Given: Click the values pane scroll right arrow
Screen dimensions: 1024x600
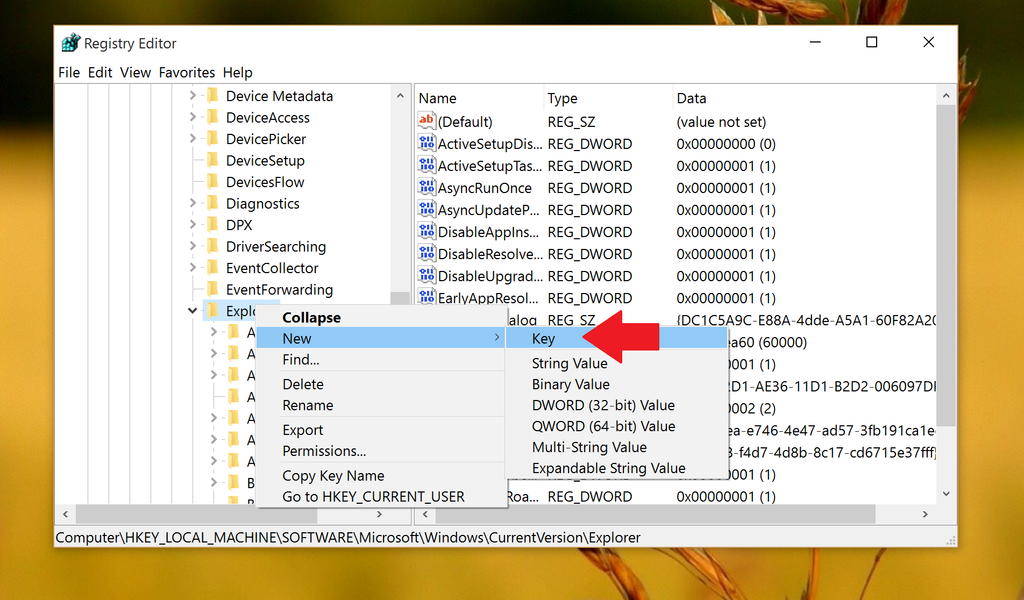Looking at the screenshot, I should 925,514.
